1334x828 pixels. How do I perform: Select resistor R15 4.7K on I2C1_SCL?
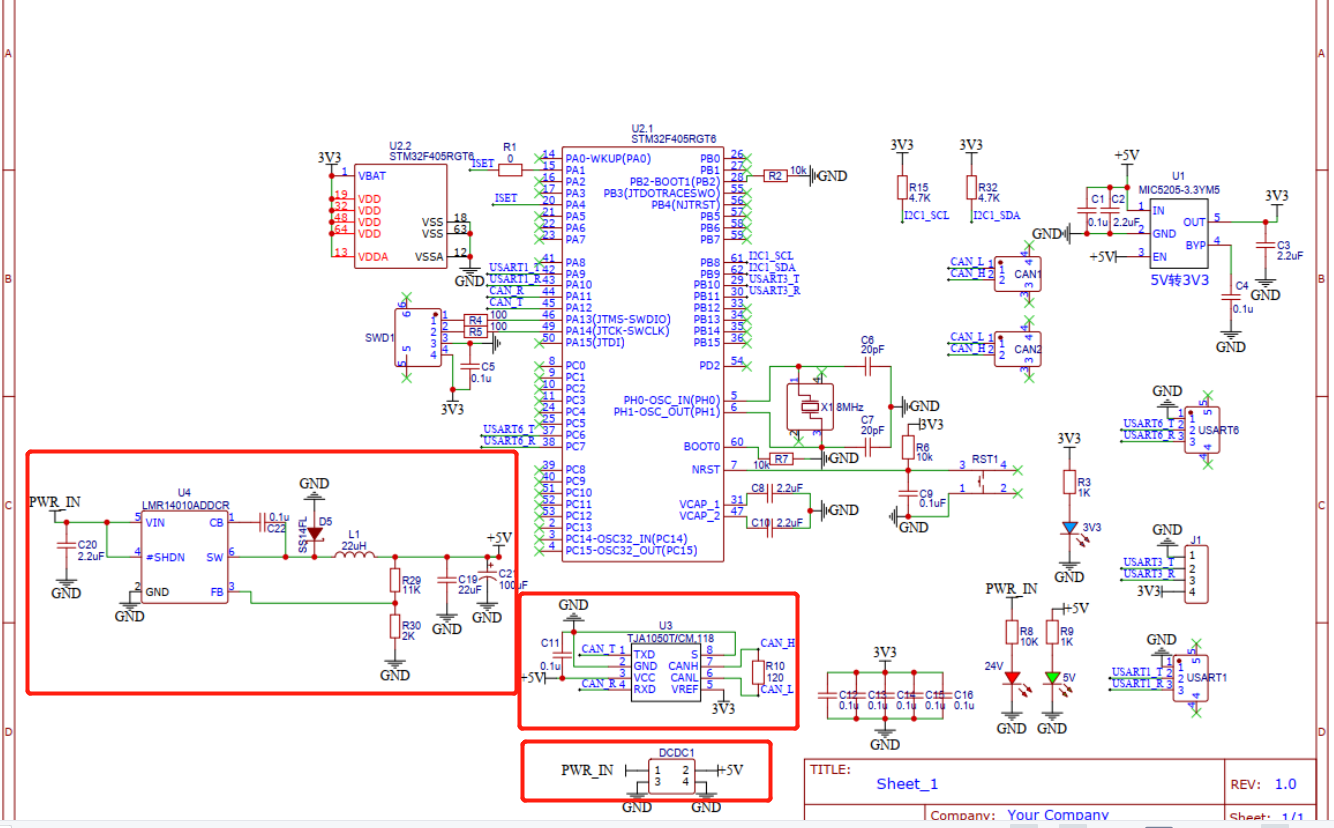click(901, 188)
